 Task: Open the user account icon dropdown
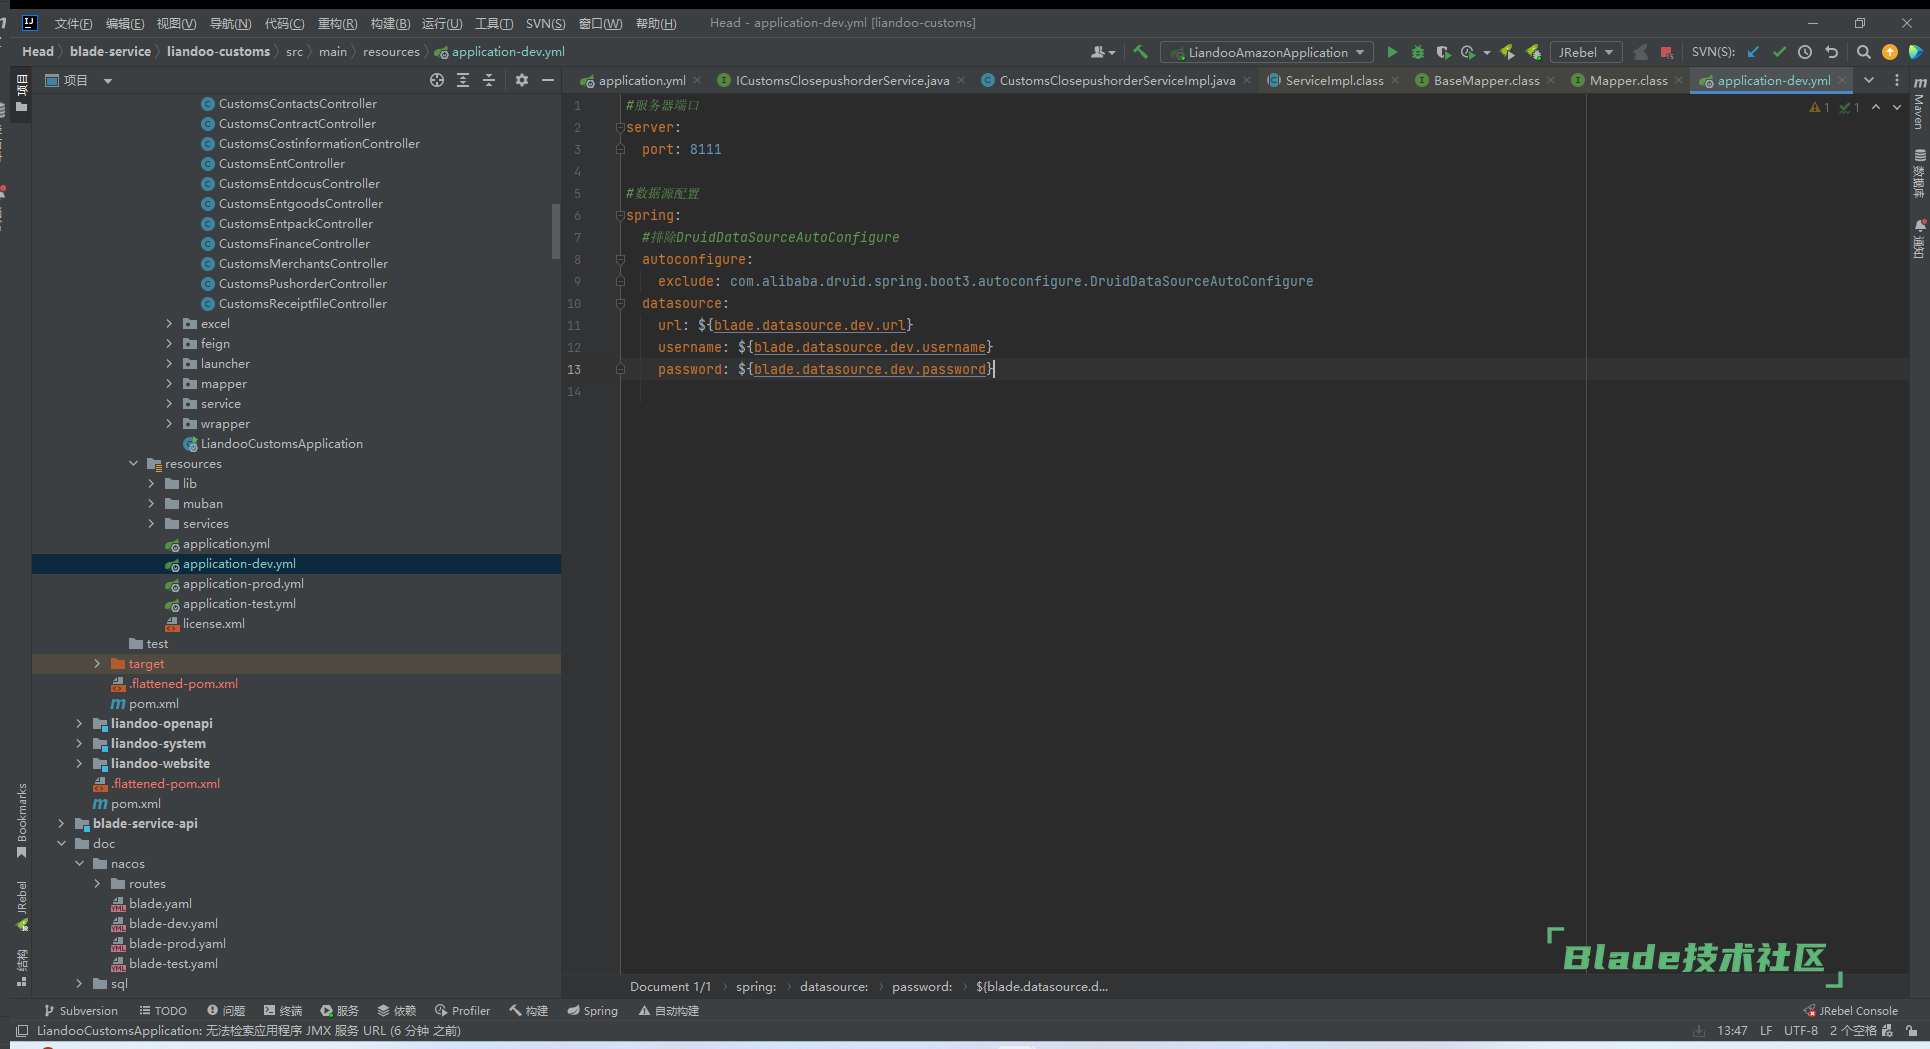click(1103, 52)
